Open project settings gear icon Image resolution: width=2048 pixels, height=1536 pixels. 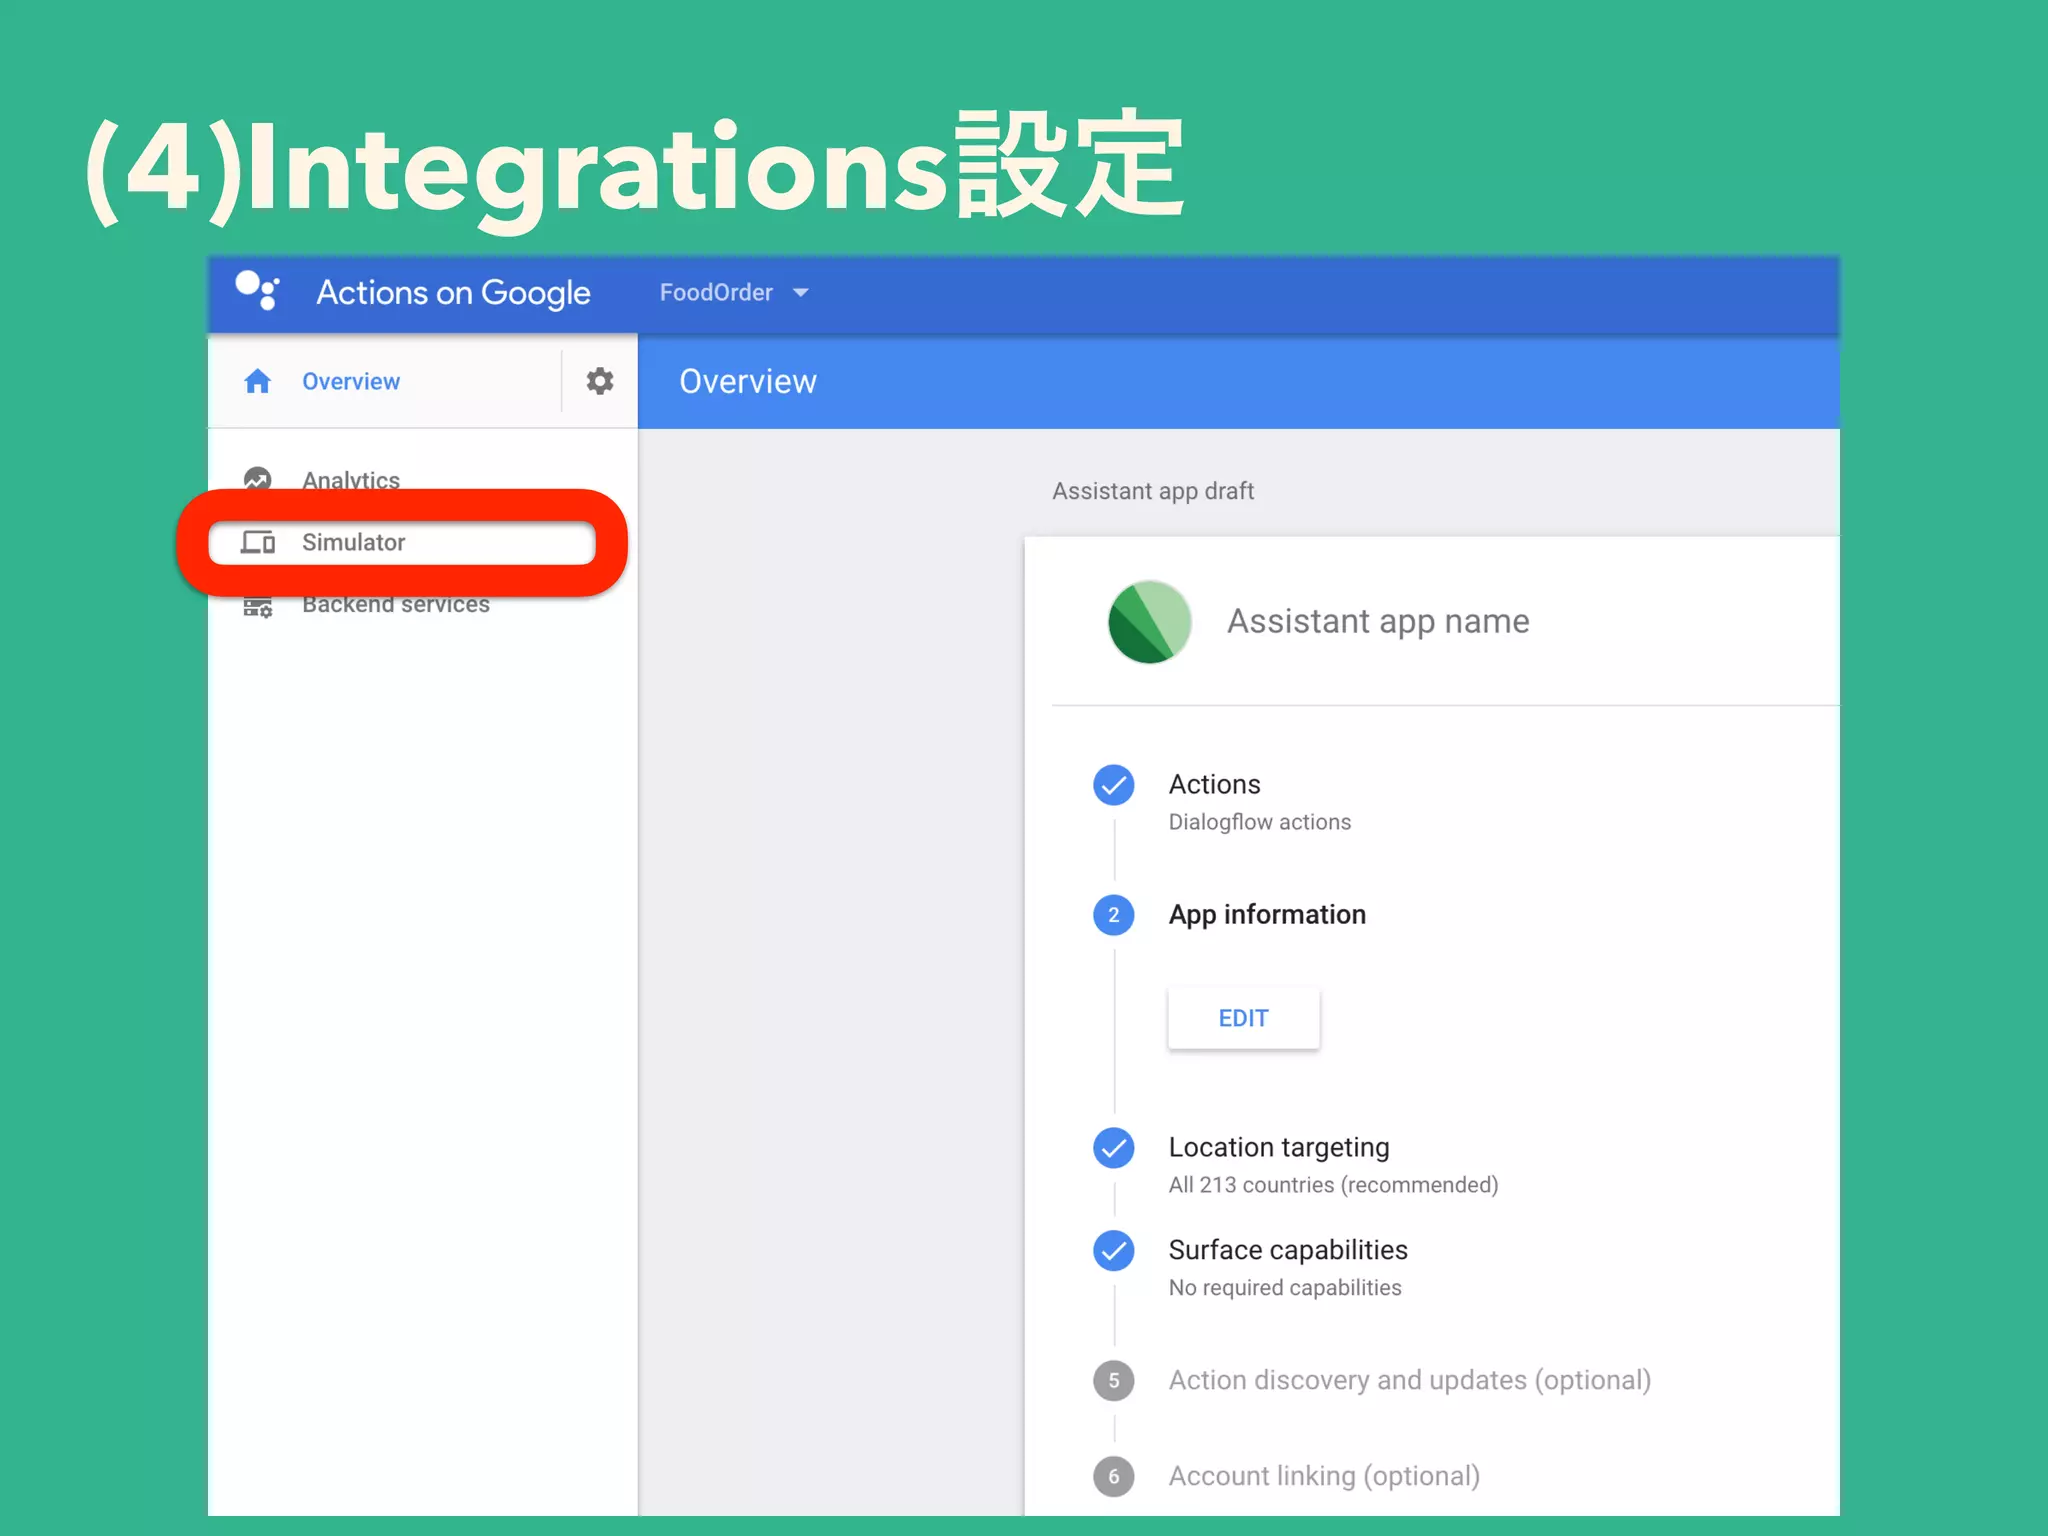pos(599,381)
